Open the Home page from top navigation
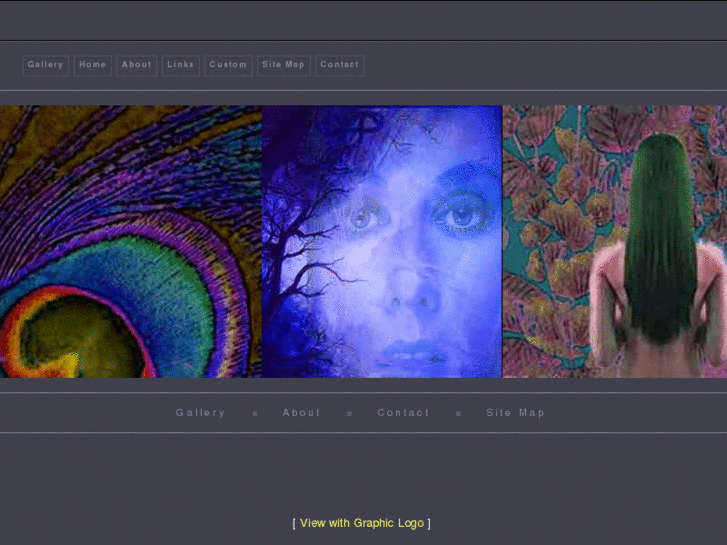Viewport: 727px width, 545px height. tap(92, 65)
